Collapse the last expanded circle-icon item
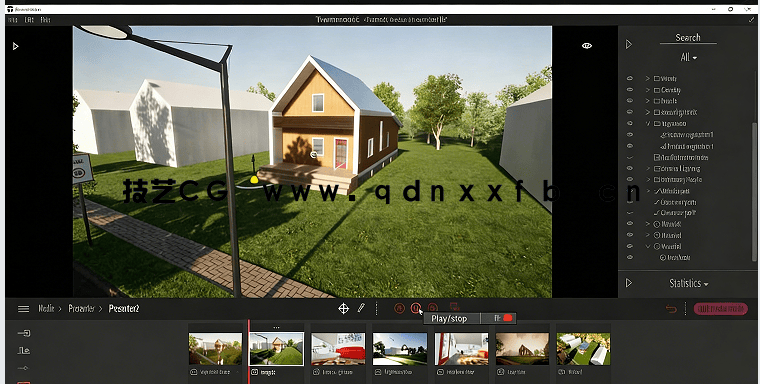This screenshot has height=384, width=760. [x=648, y=246]
